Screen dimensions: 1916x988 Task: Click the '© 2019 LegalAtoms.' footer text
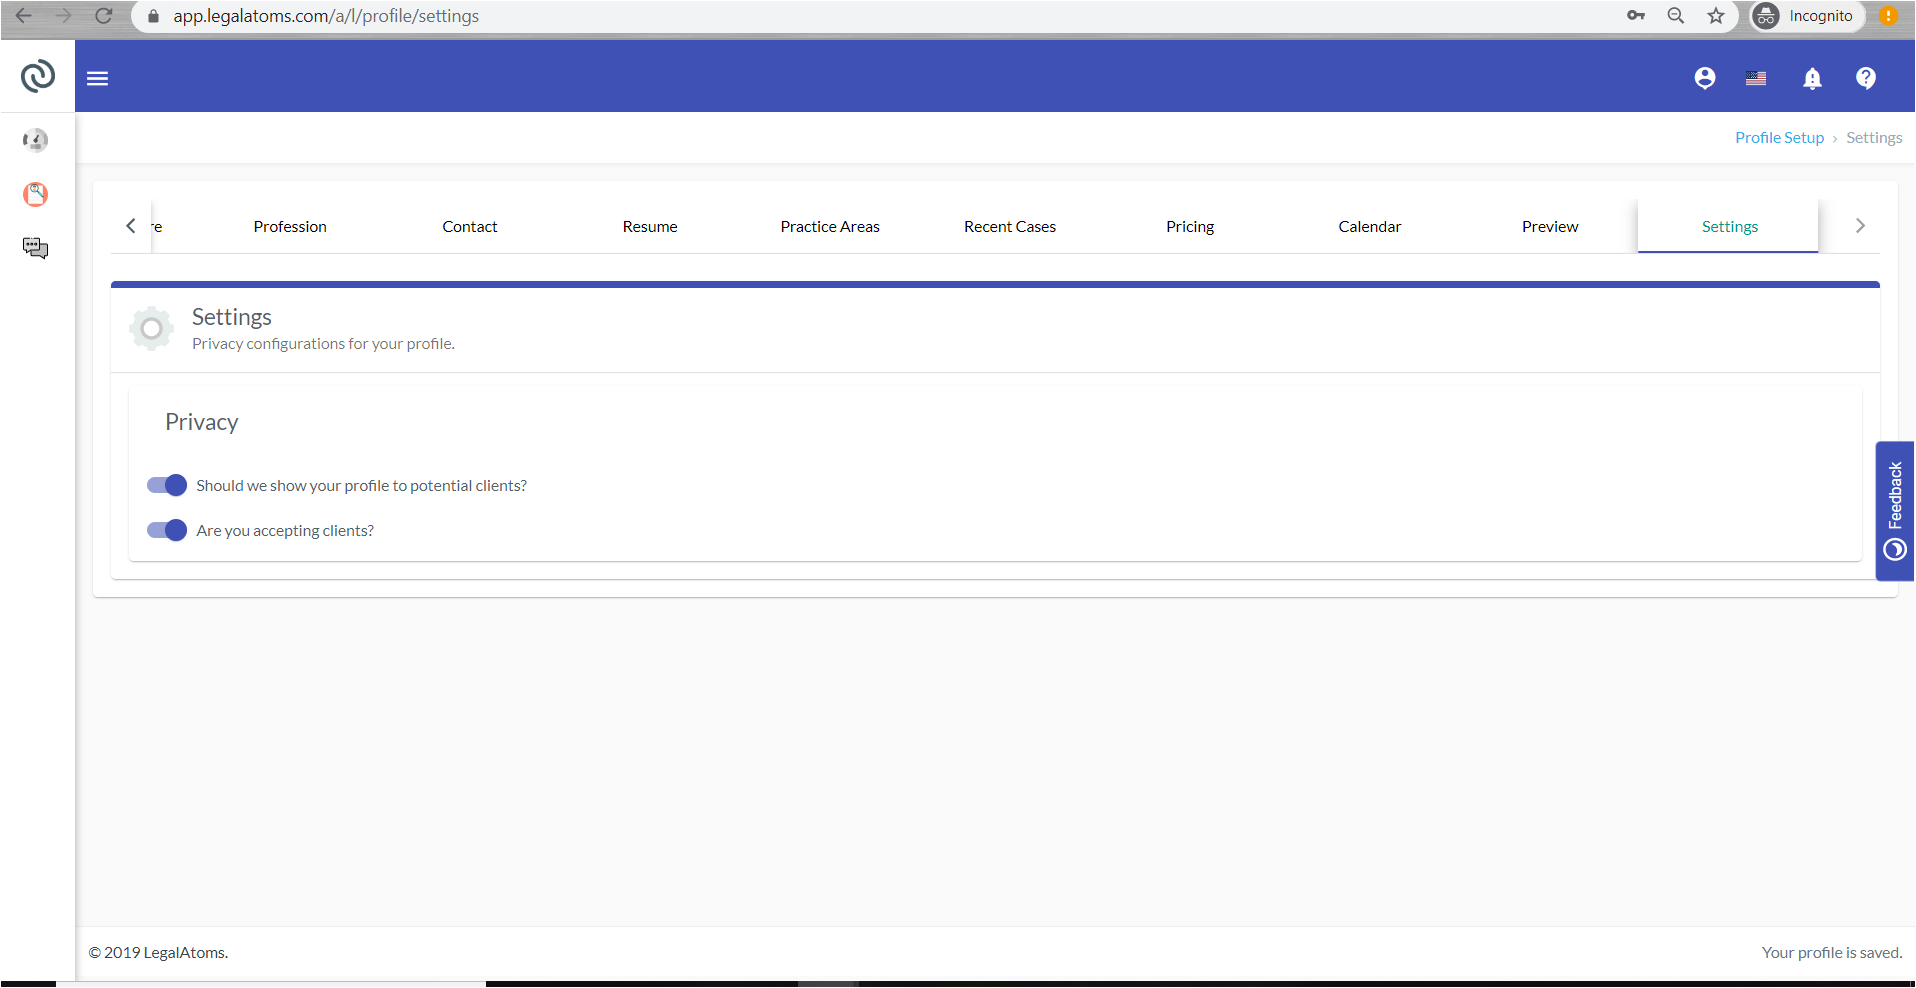pyautogui.click(x=158, y=952)
